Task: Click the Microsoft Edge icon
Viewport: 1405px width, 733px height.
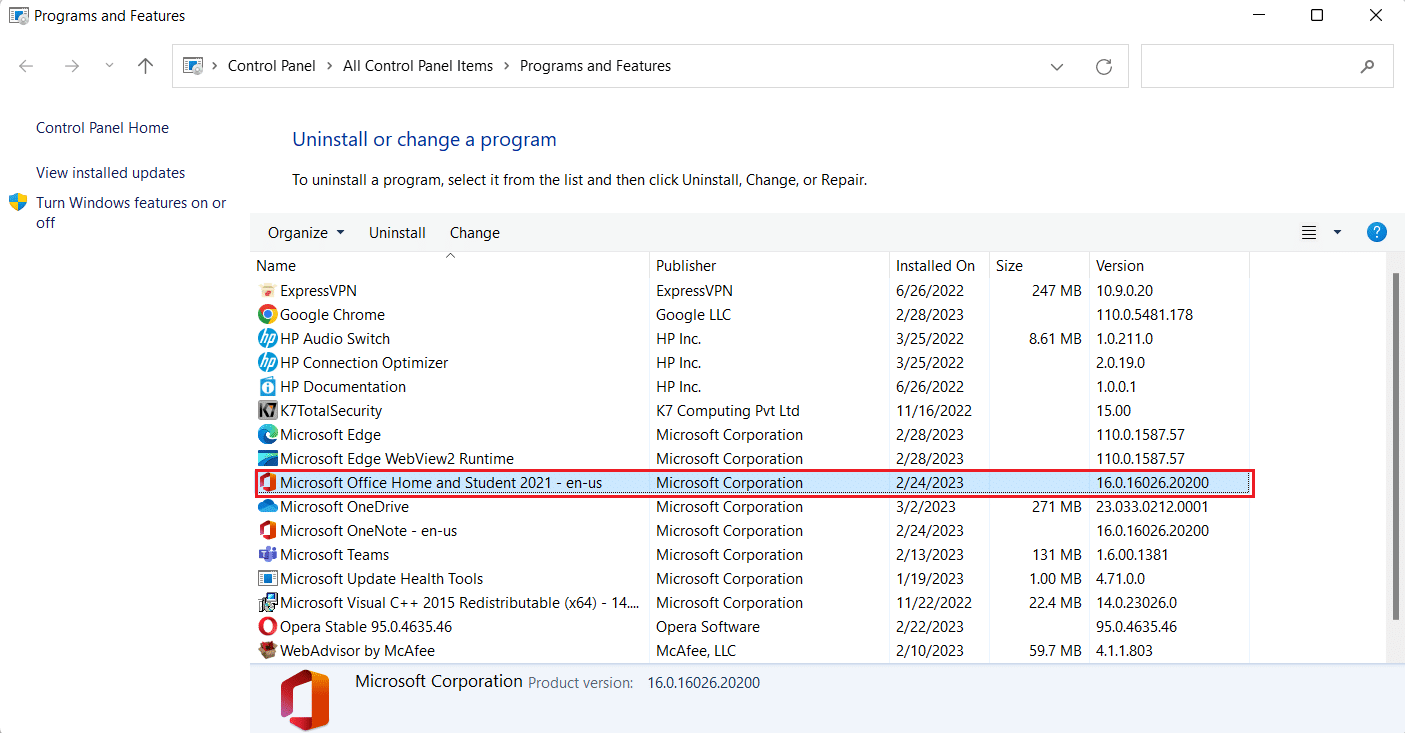Action: point(267,435)
